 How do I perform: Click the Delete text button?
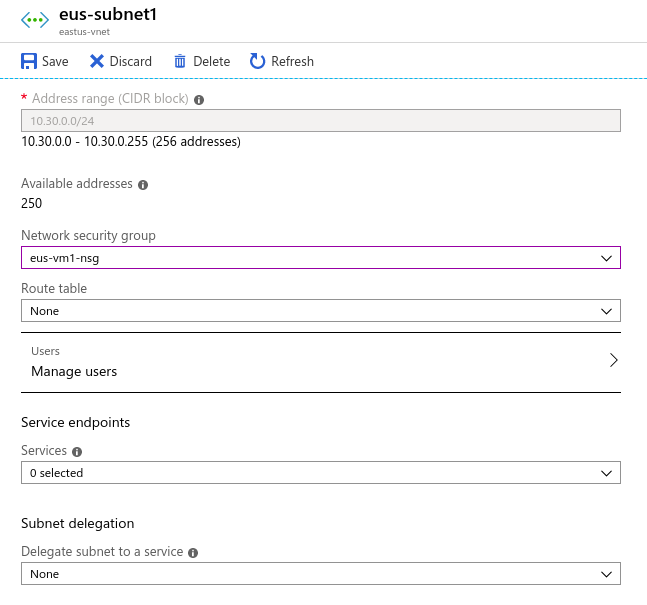coord(212,61)
